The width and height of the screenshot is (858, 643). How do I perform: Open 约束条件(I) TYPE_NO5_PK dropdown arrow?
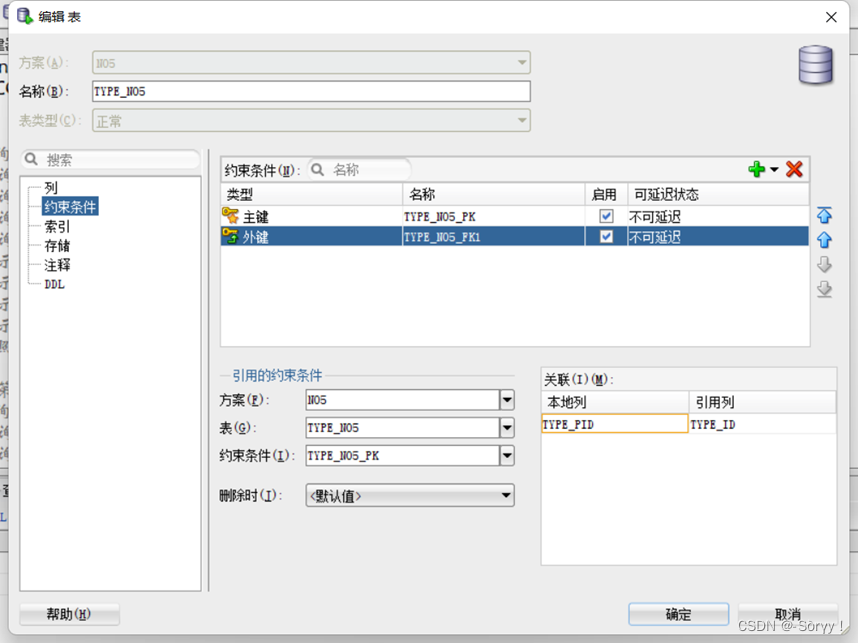pyautogui.click(x=507, y=455)
